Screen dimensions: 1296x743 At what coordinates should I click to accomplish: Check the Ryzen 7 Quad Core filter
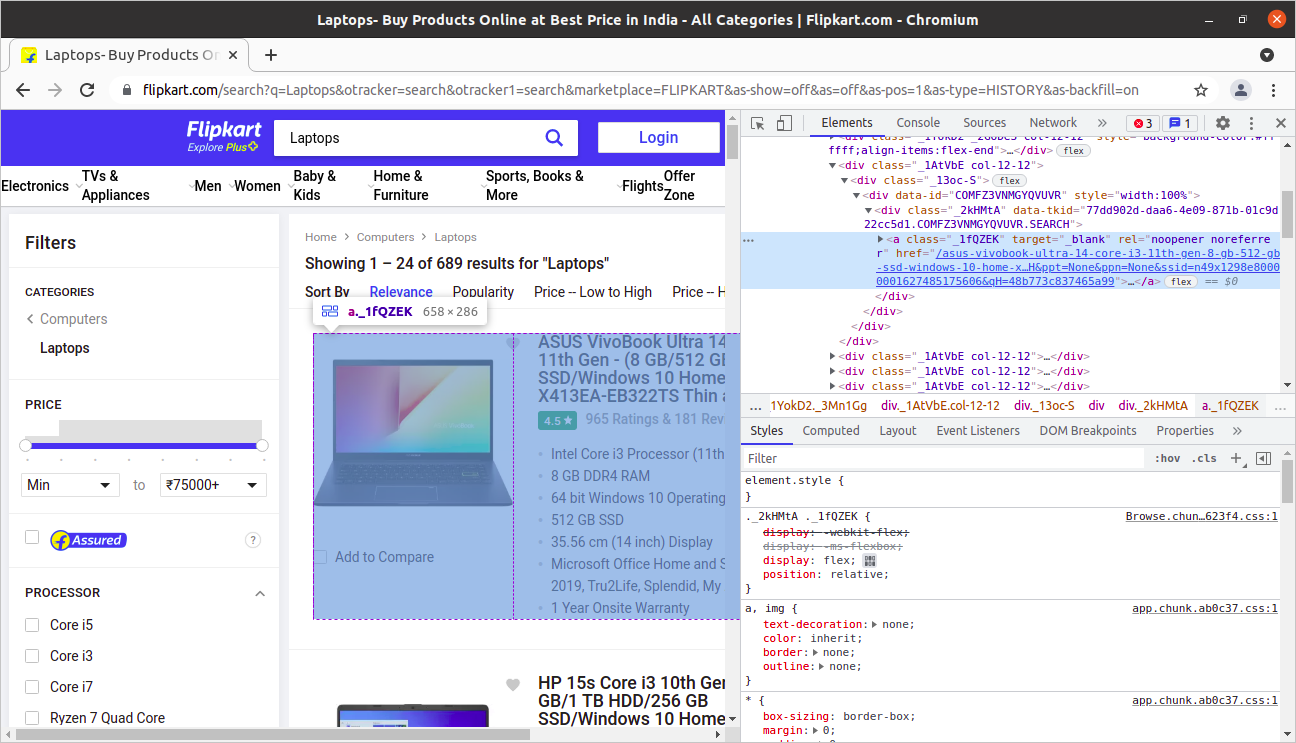pos(32,718)
